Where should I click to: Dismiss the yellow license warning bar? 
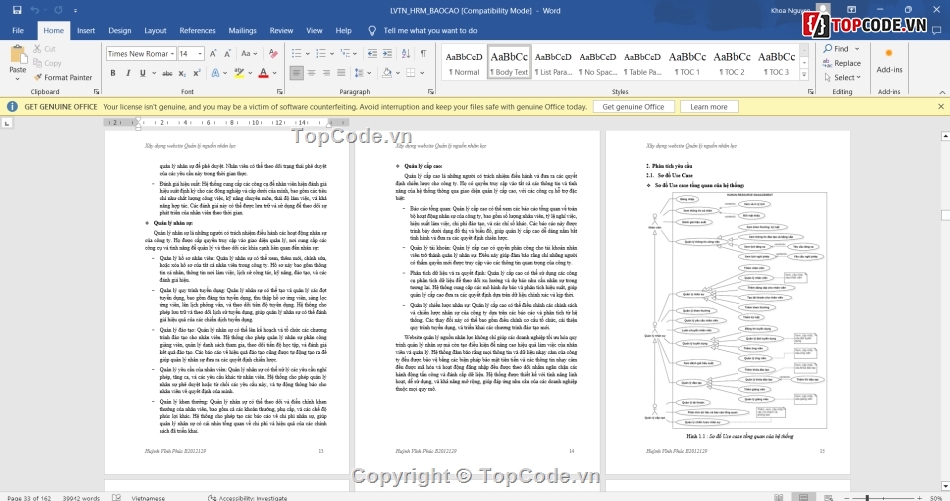pos(940,107)
